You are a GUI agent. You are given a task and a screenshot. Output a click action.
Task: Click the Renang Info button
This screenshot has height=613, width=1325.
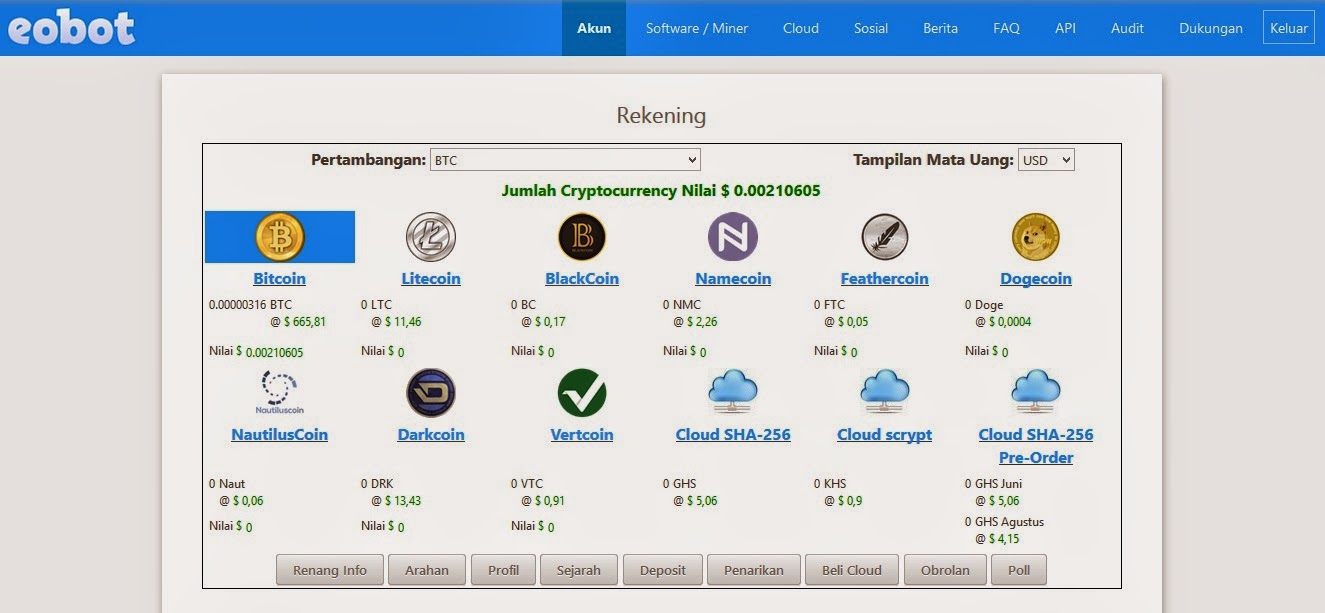(330, 570)
